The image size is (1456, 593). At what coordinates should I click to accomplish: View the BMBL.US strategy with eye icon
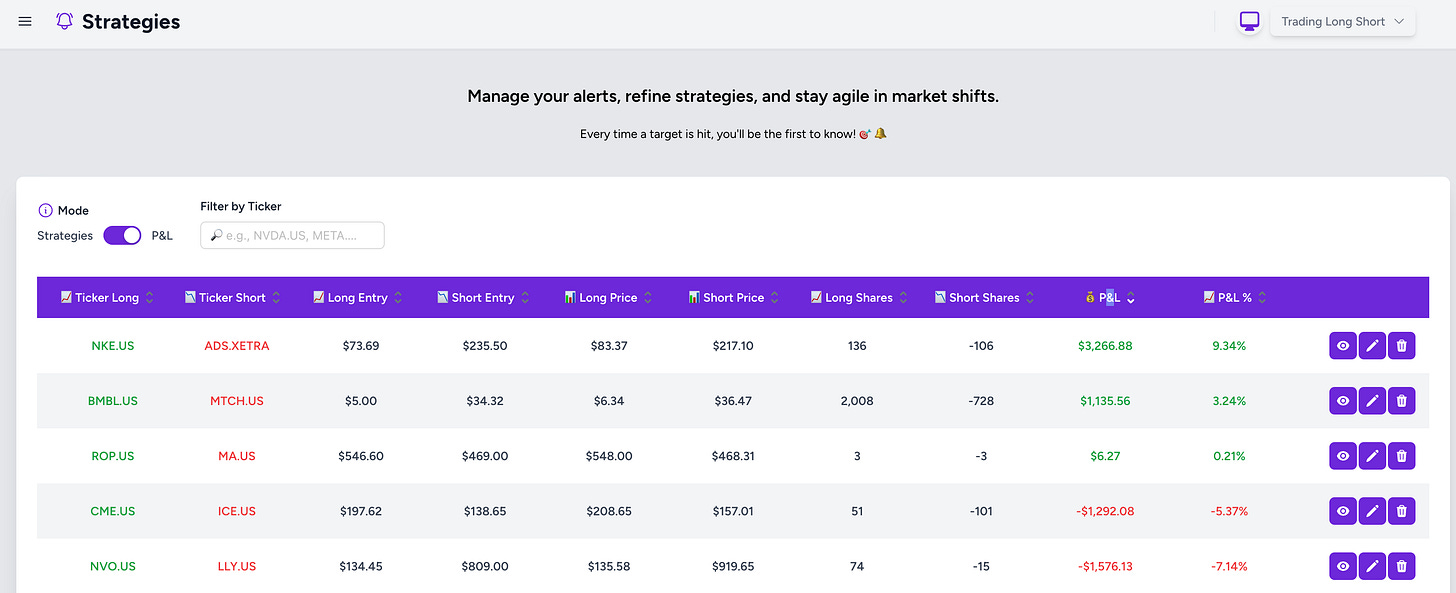[x=1343, y=401]
